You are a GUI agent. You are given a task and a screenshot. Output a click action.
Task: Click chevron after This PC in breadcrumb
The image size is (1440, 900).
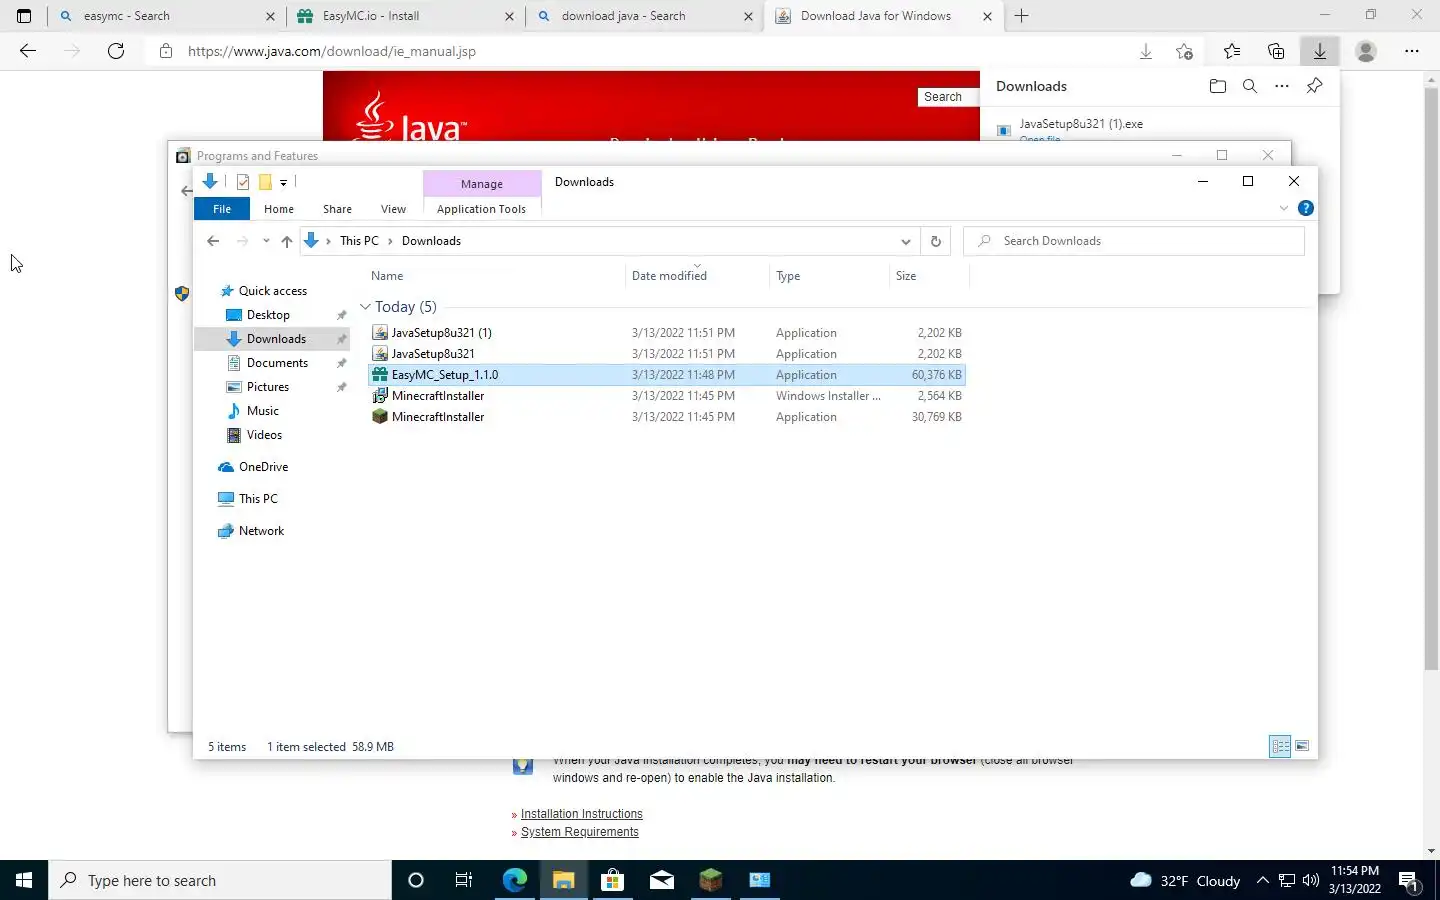[390, 241]
